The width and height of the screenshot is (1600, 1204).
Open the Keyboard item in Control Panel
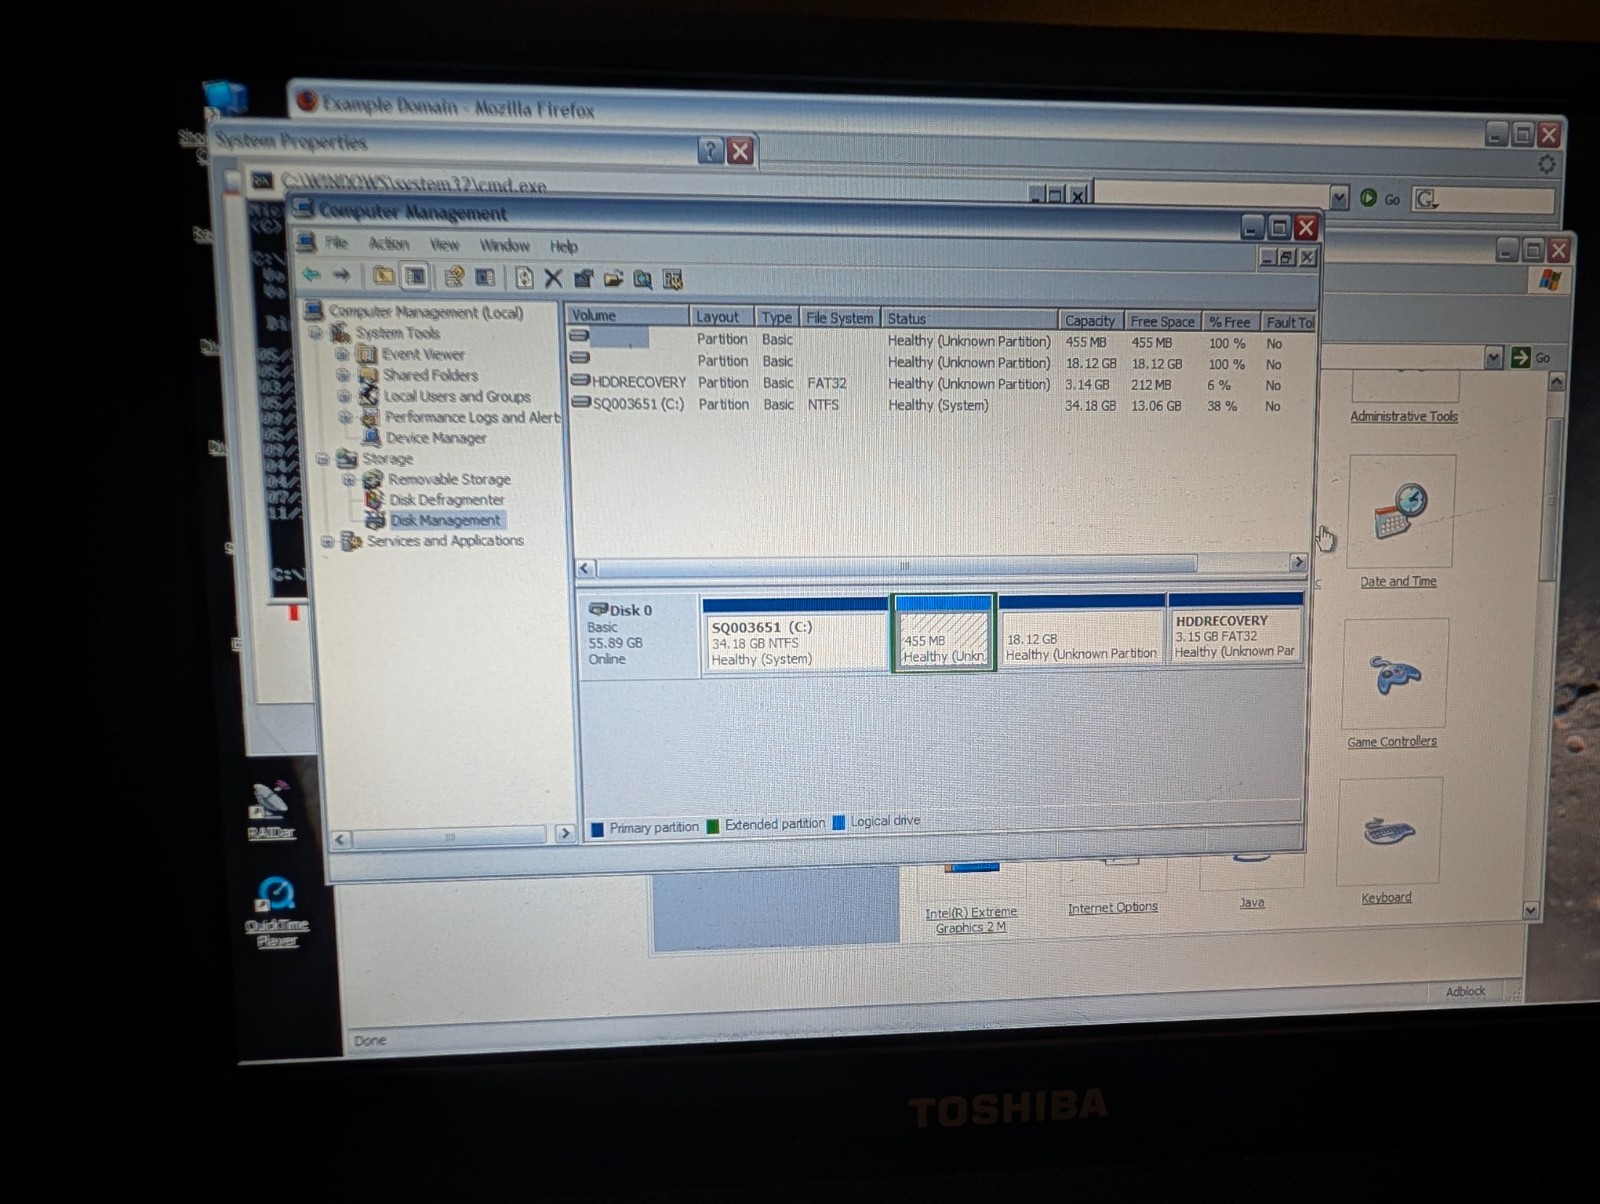tap(1388, 841)
